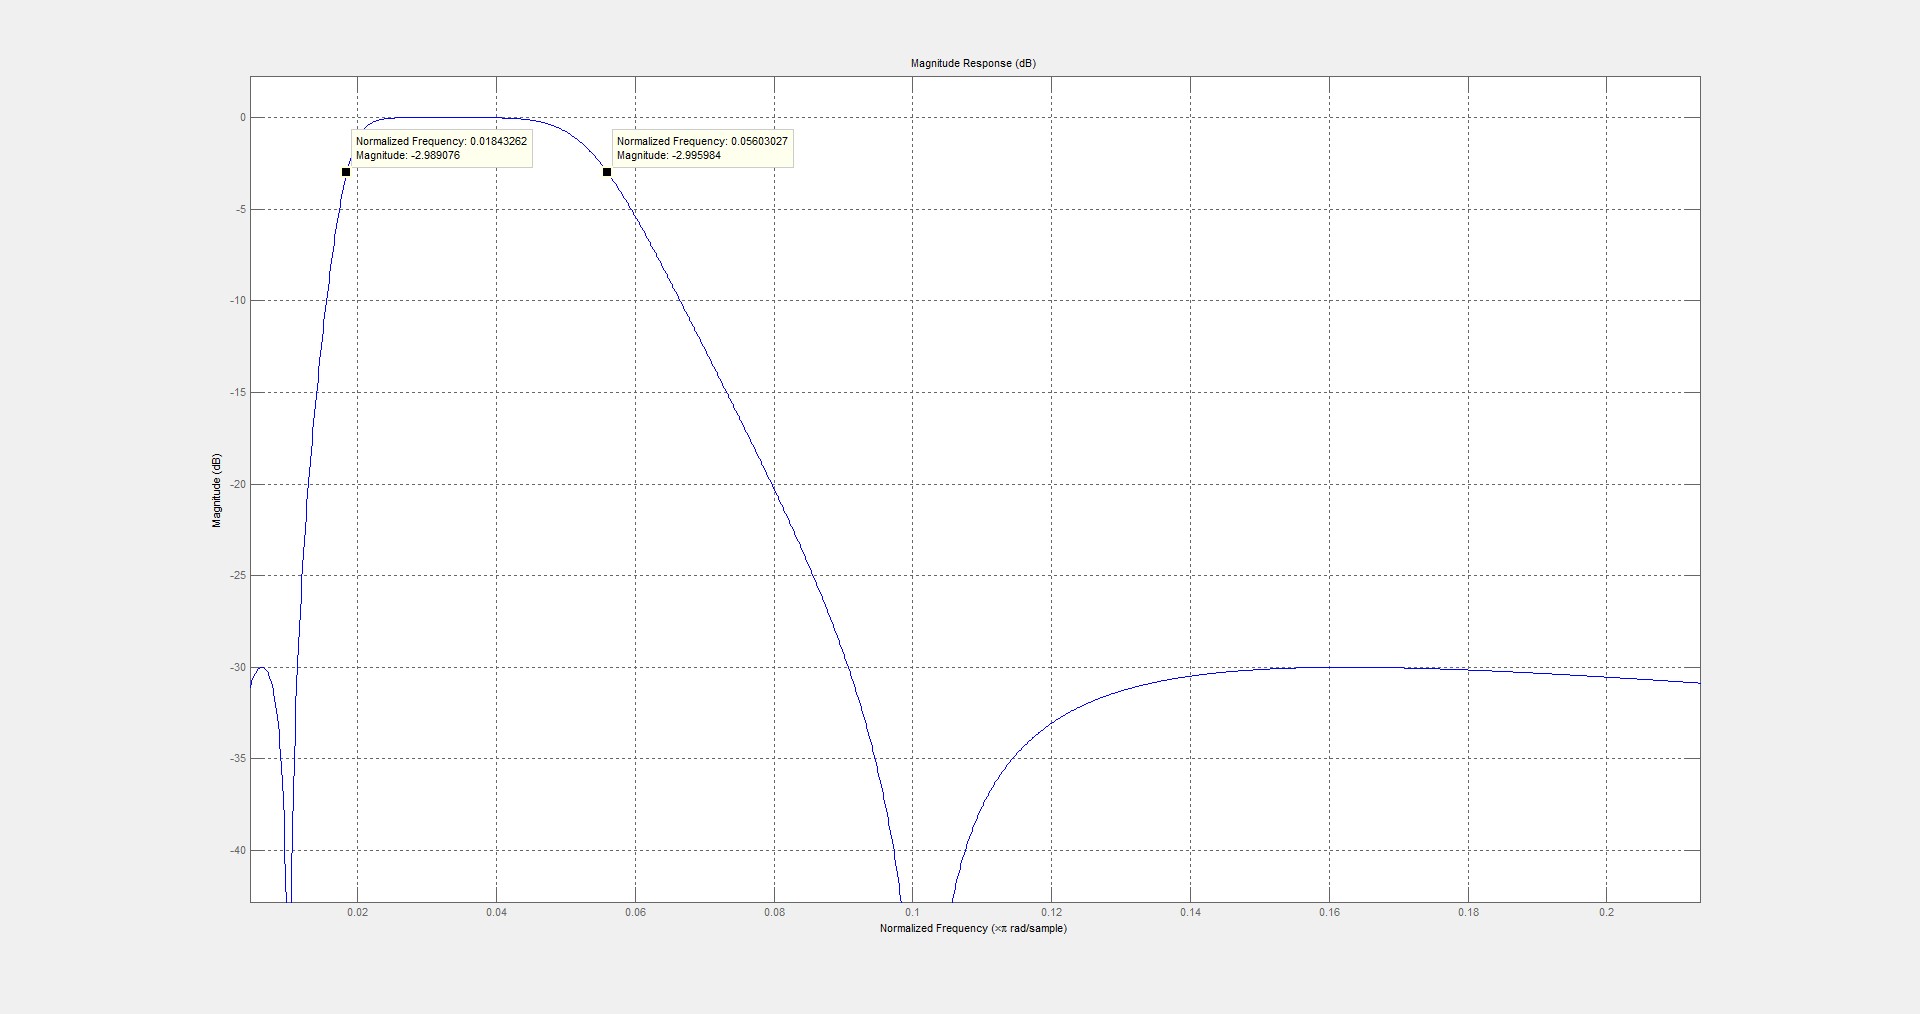
Task: Select the data cursor marker at 0.05603027
Action: pyautogui.click(x=607, y=172)
